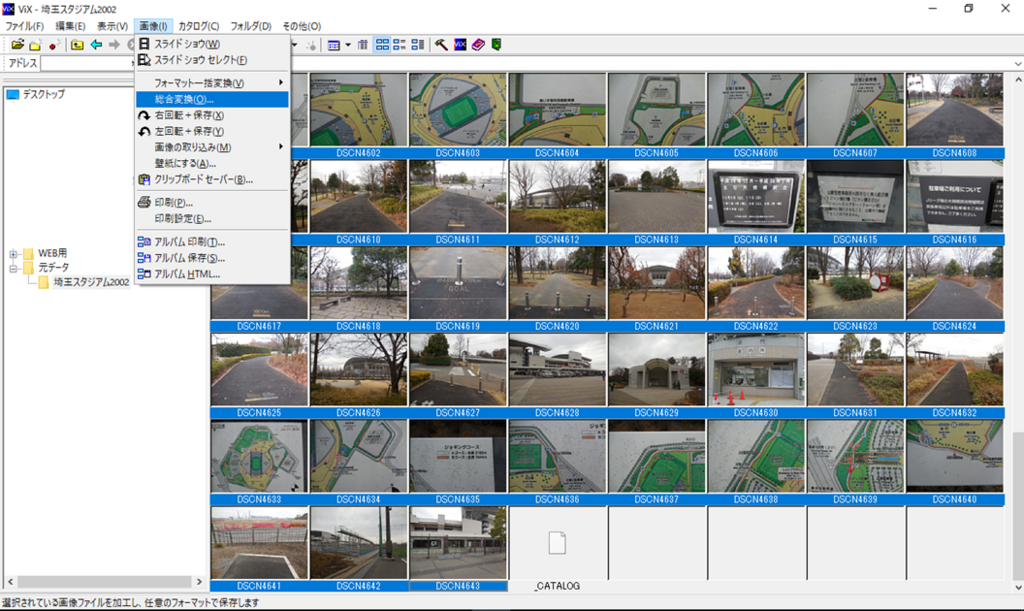Click thumbnail pane scroll up arrow

tap(1017, 80)
